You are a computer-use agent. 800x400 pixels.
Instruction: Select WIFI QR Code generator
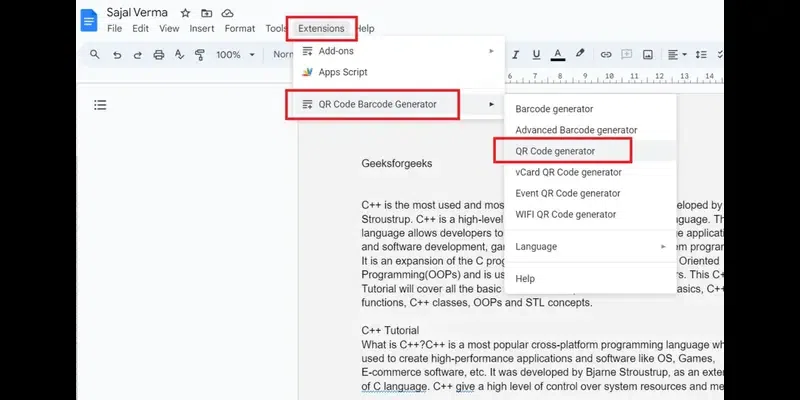pos(590,214)
